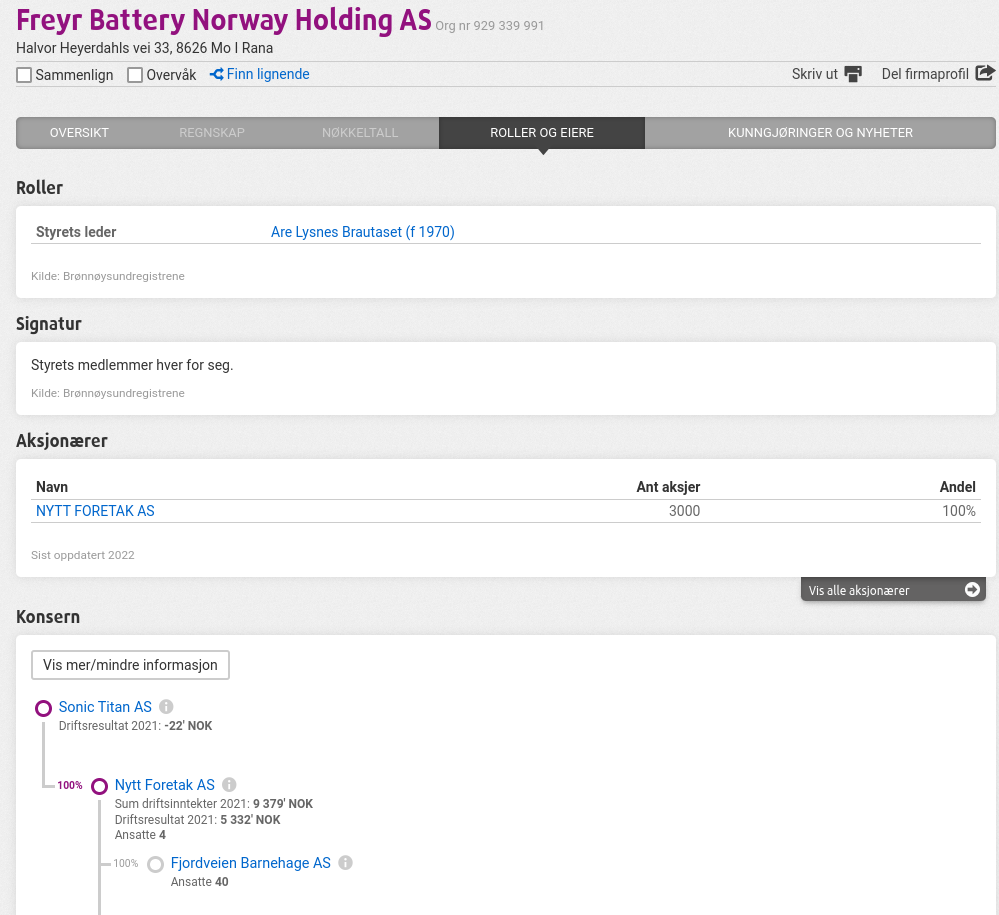999x915 pixels.
Task: Click info icon next to Sonic Titan AS
Action: 166,707
